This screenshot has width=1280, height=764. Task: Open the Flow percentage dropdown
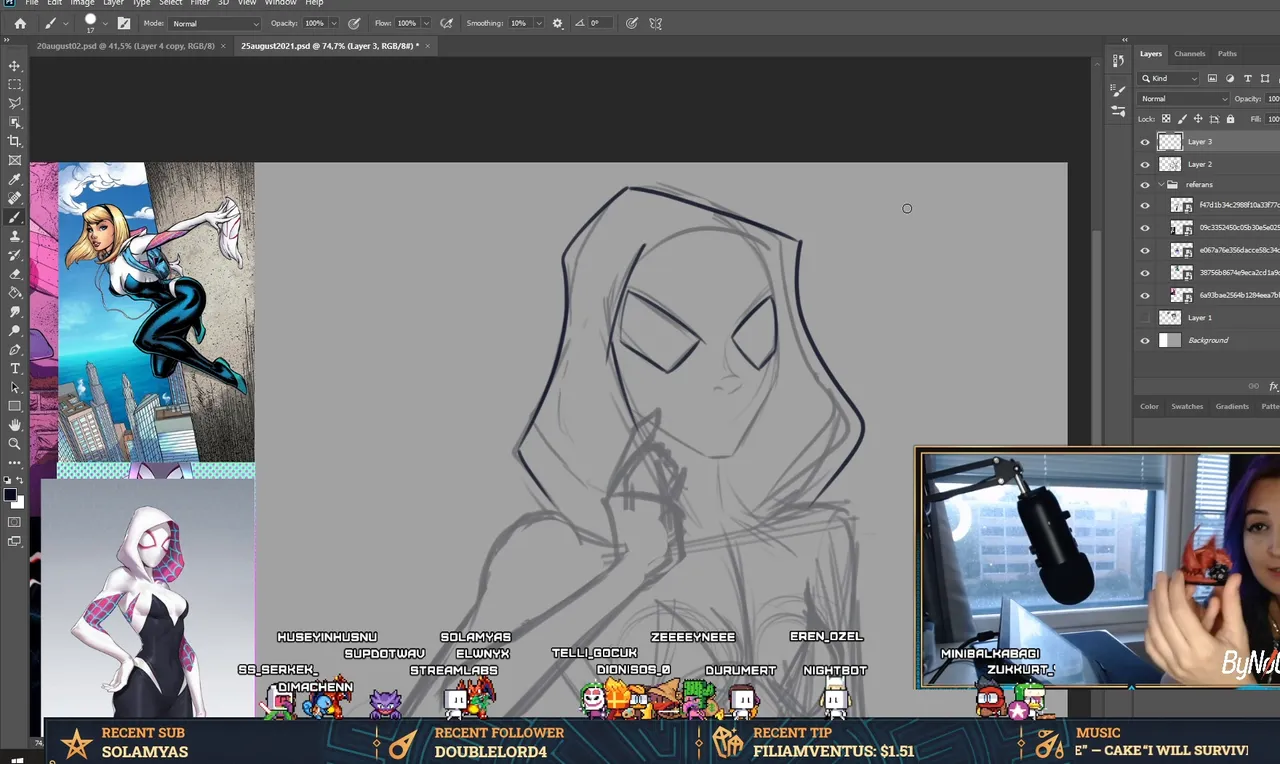426,23
